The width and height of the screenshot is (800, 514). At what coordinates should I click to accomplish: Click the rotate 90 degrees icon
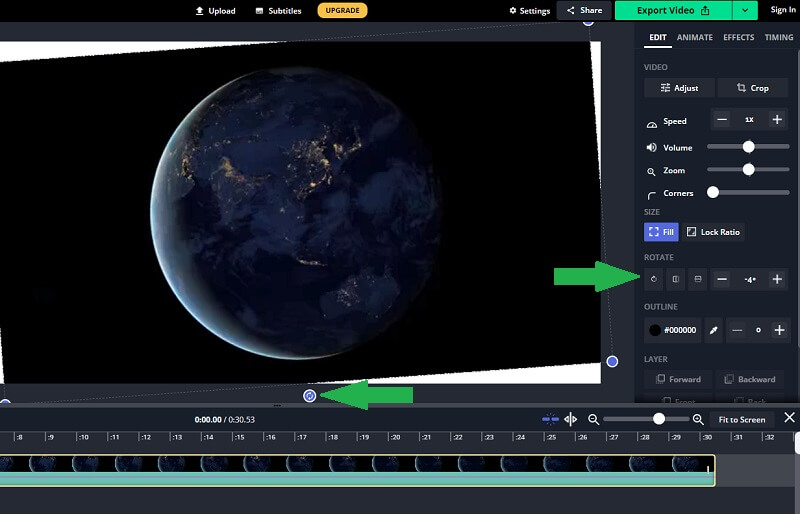(655, 279)
